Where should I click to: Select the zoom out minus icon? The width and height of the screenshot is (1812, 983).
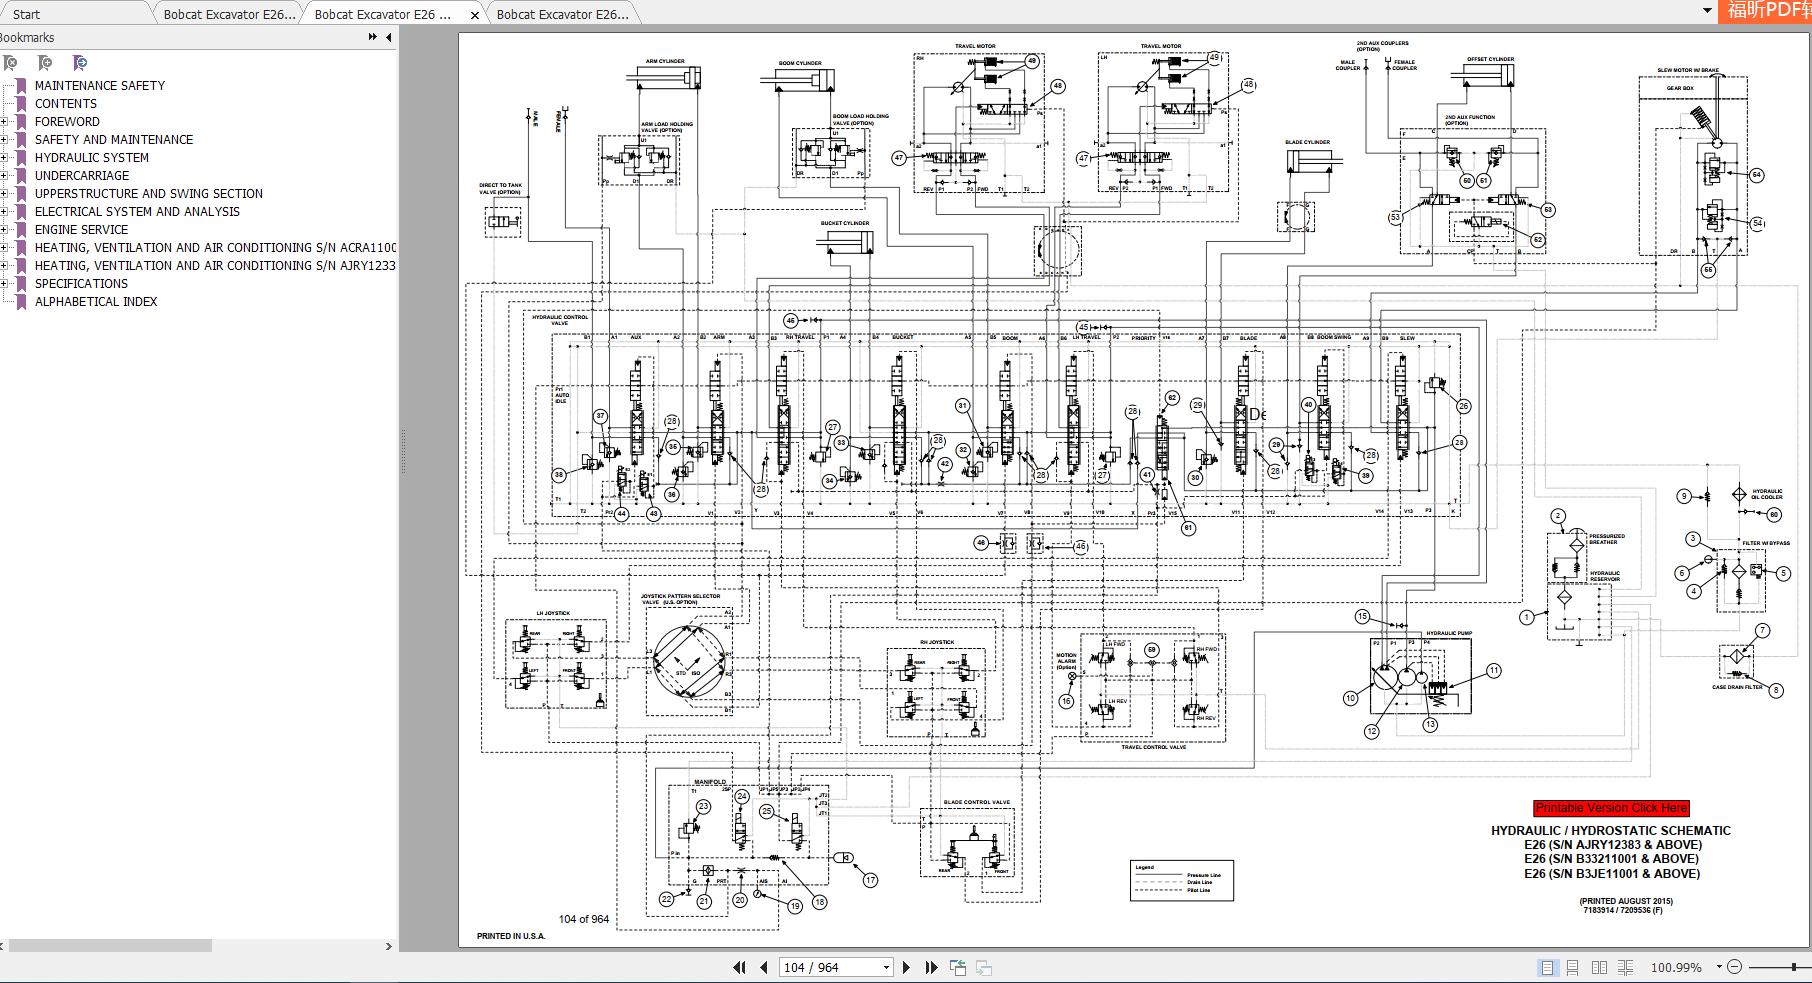tap(1734, 967)
